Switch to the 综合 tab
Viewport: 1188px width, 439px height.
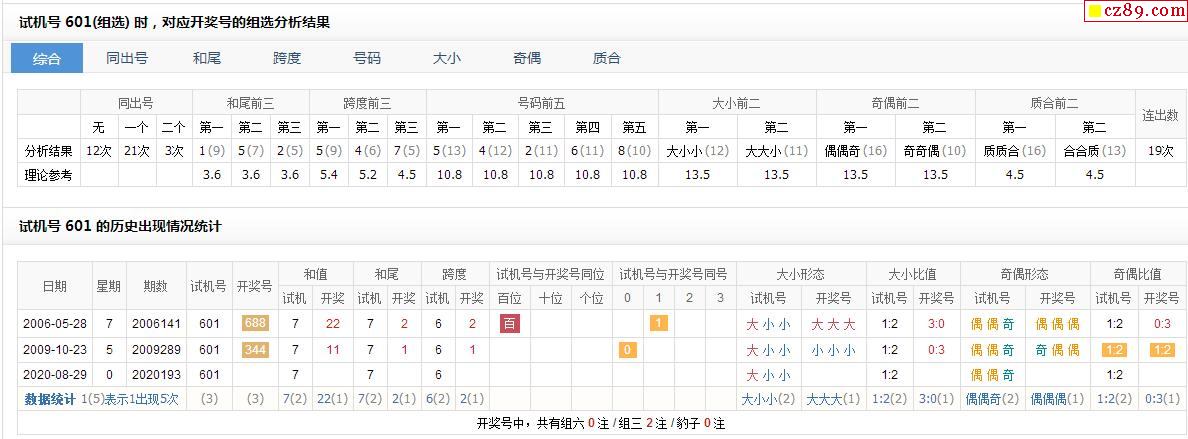click(x=46, y=58)
